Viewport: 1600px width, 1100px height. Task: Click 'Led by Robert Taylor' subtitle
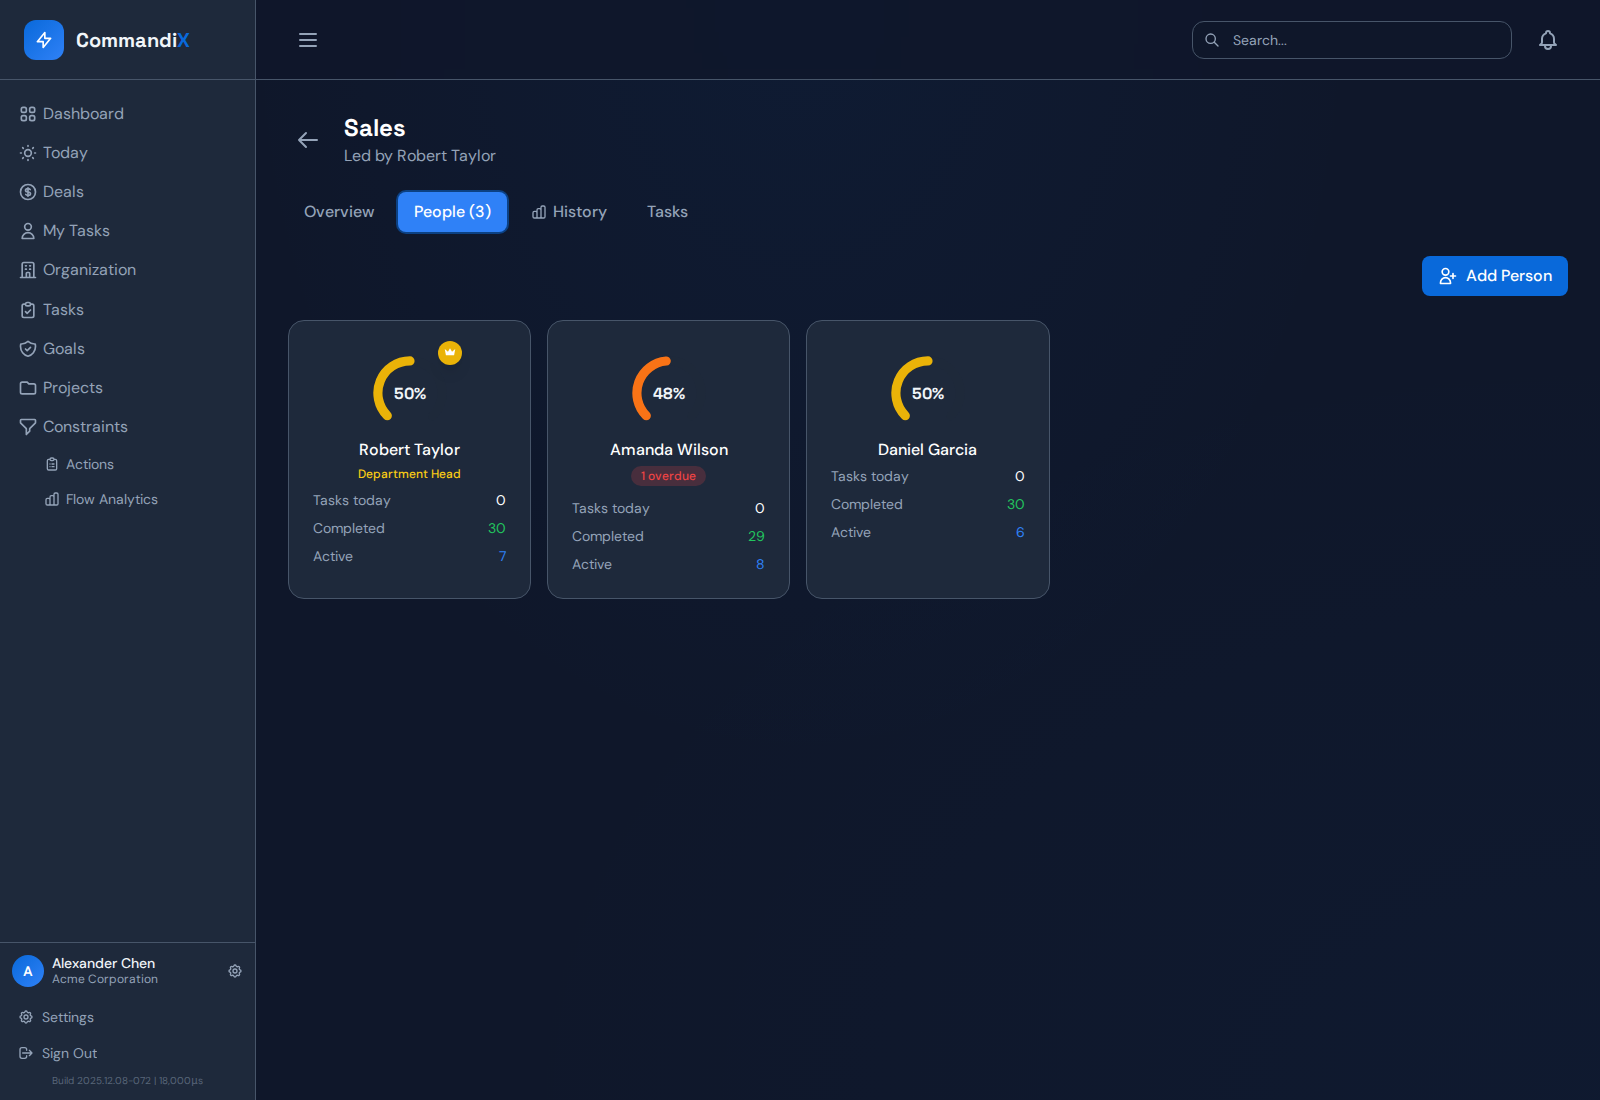click(420, 156)
